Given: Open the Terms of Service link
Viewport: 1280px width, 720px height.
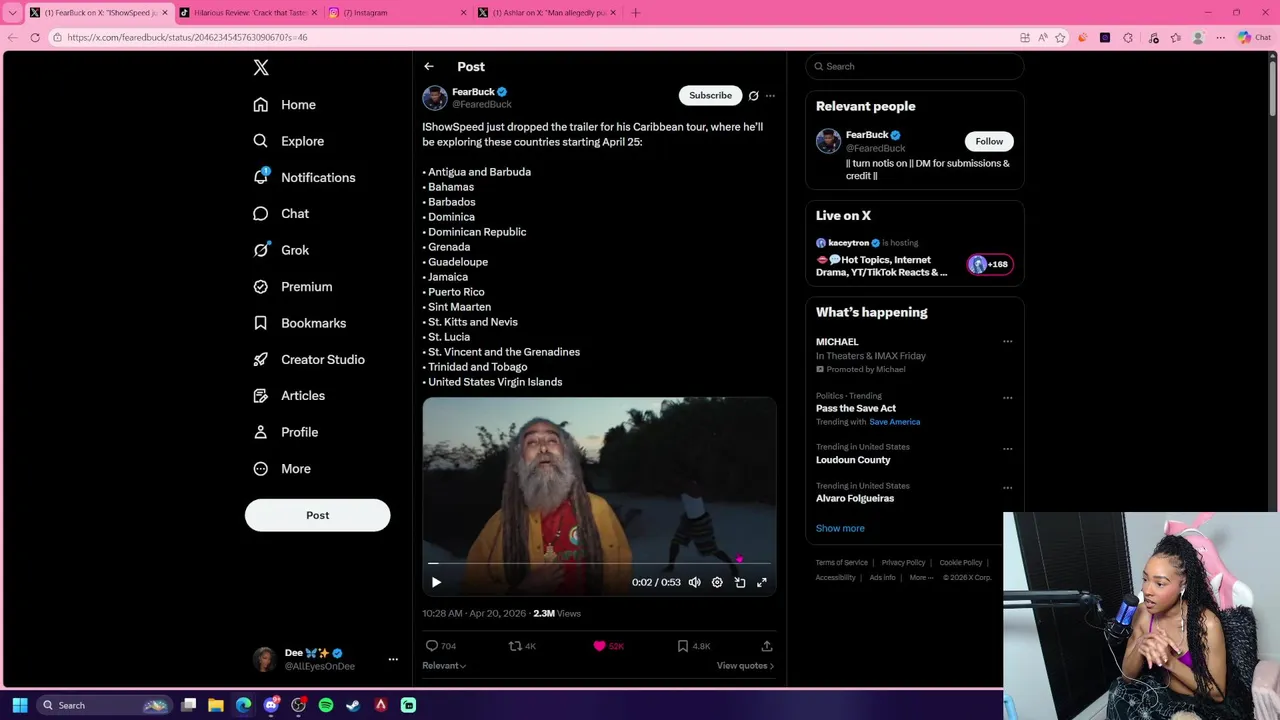Looking at the screenshot, I should pos(841,563).
